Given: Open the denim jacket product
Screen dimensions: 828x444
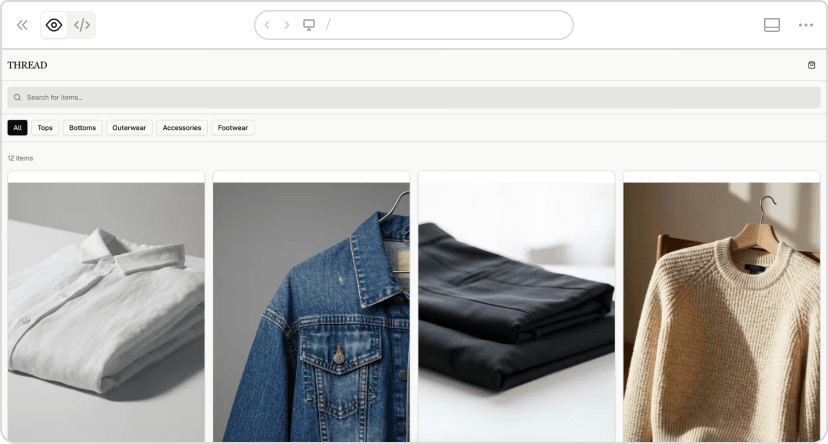Looking at the screenshot, I should [311, 310].
